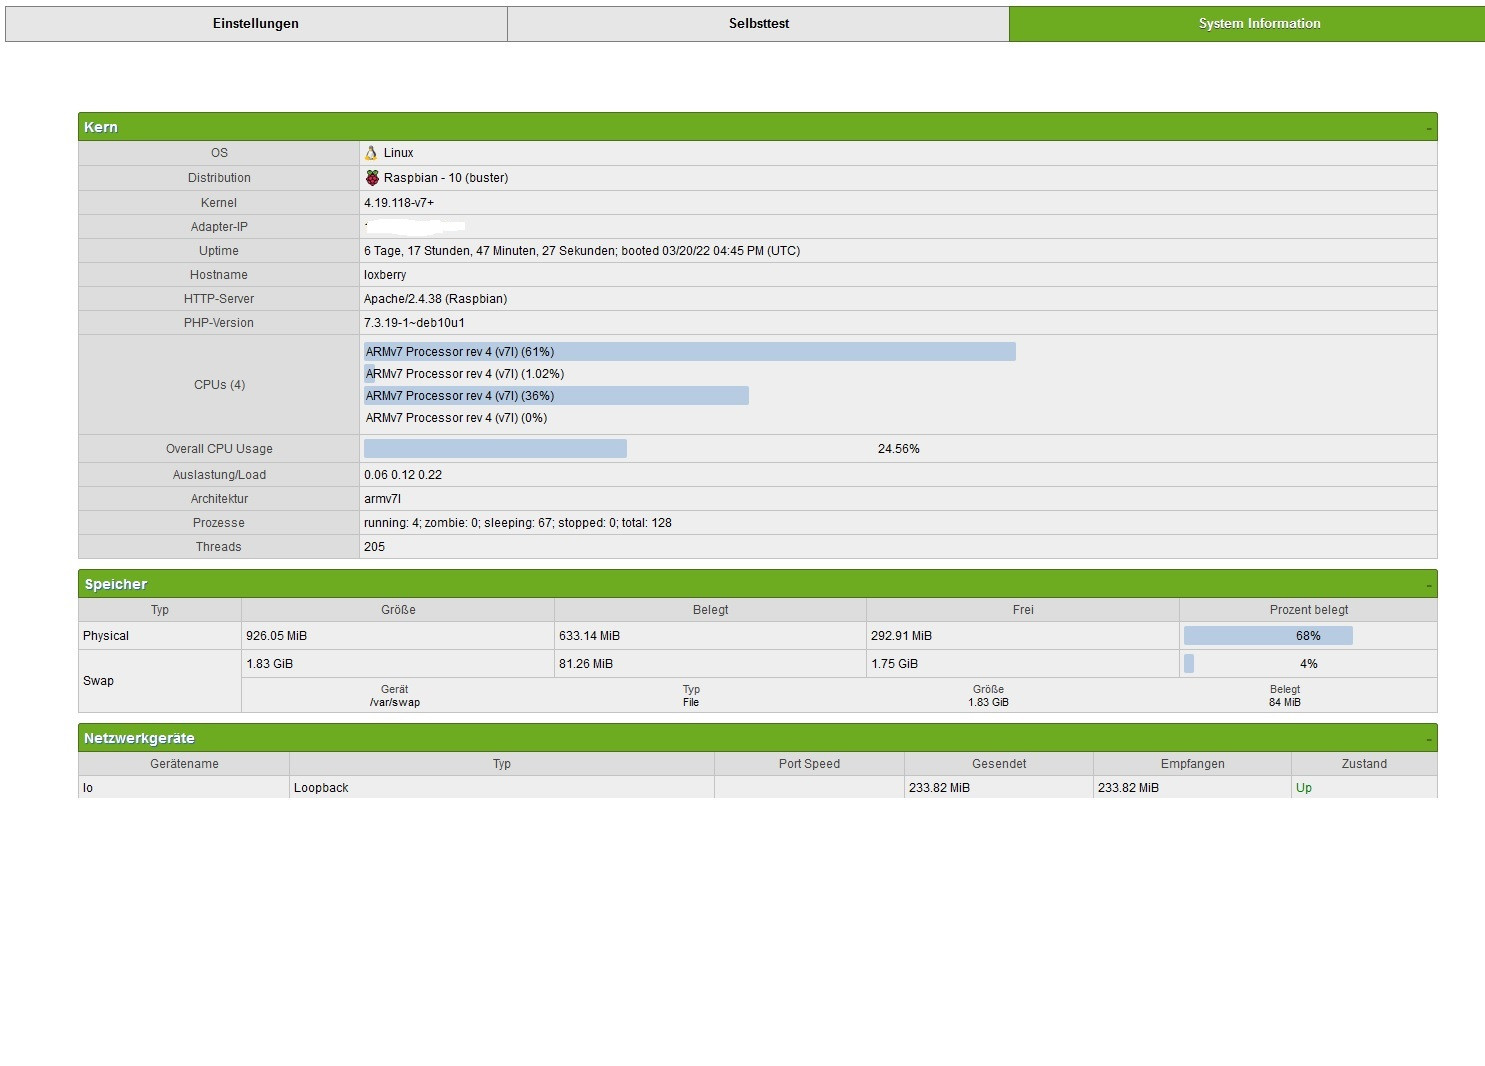This screenshot has height=1066, width=1485.
Task: Click the 36% CPU core usage bar
Action: tap(556, 396)
